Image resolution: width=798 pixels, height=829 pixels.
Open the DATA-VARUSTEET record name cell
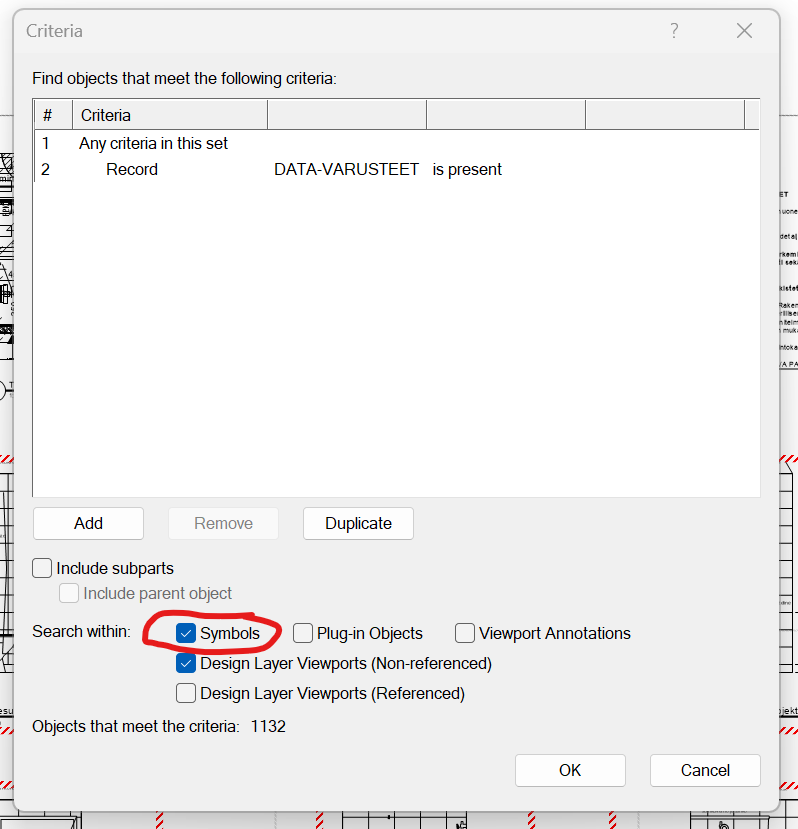pyautogui.click(x=346, y=170)
